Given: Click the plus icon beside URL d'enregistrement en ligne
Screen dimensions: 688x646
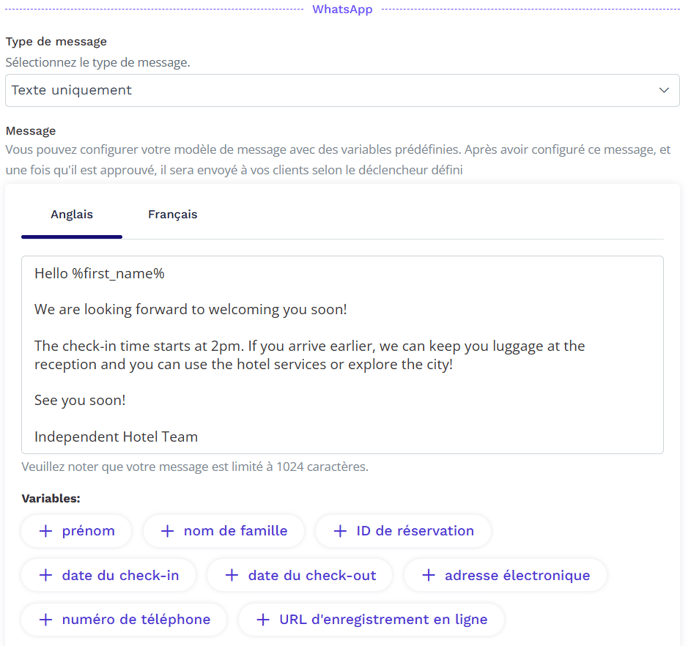Looking at the screenshot, I should click(263, 620).
